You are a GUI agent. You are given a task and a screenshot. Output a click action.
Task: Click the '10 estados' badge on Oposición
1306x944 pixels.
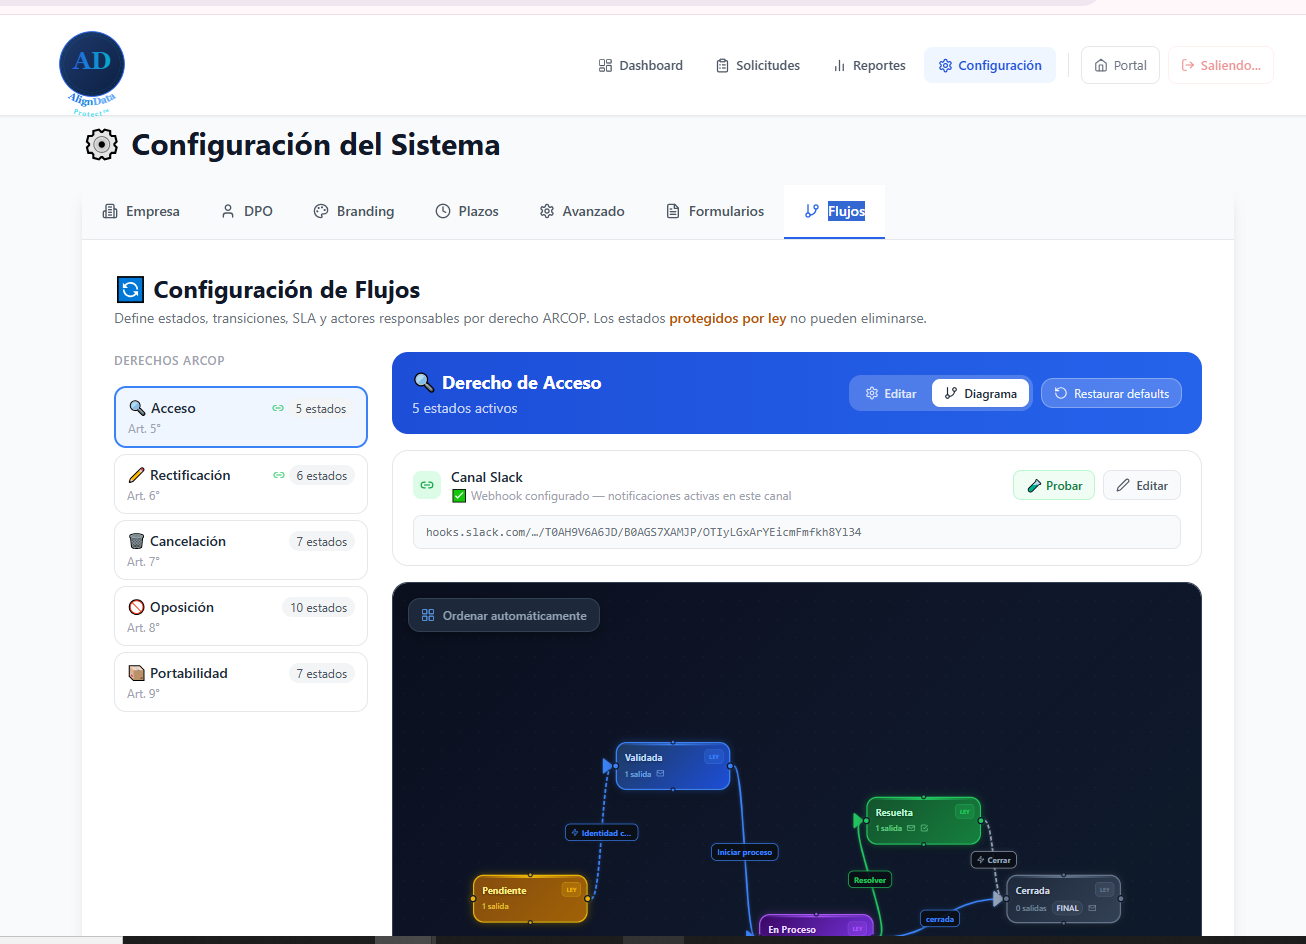pos(318,607)
